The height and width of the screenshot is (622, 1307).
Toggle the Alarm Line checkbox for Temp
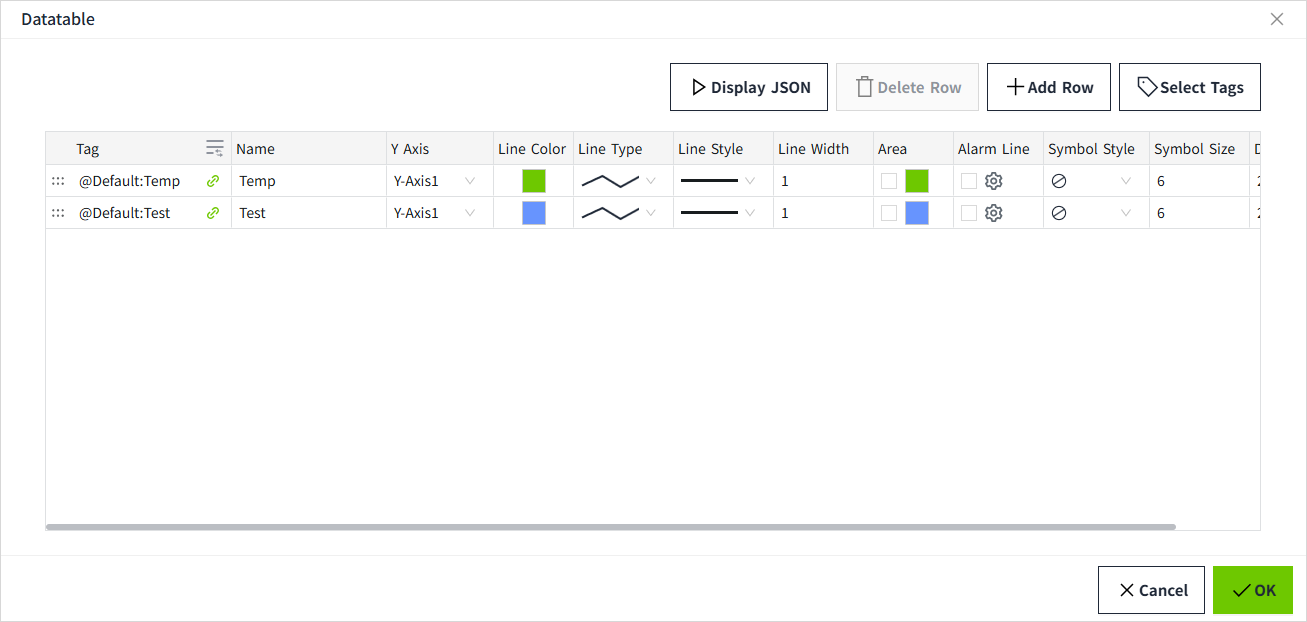[969, 181]
